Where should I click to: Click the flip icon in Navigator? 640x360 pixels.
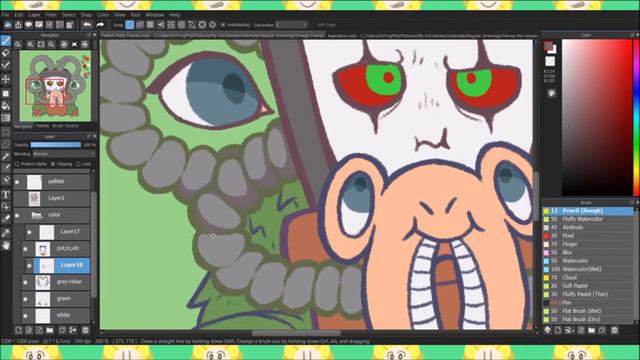[74, 44]
